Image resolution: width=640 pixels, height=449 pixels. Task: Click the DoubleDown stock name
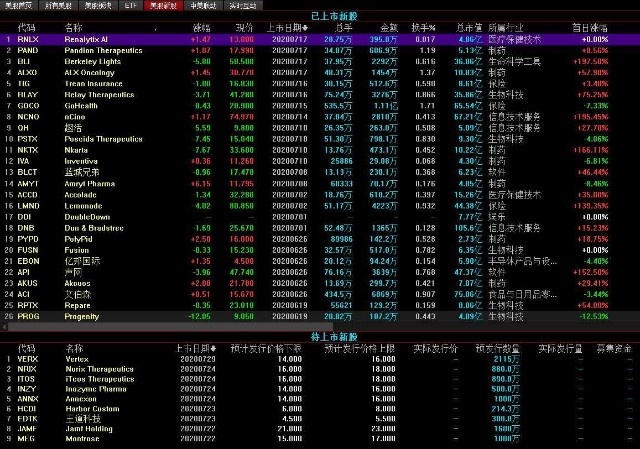(x=87, y=217)
